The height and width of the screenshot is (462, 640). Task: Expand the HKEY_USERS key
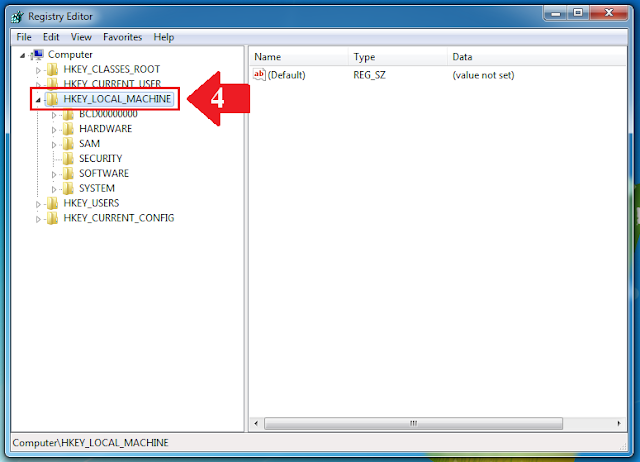point(38,204)
